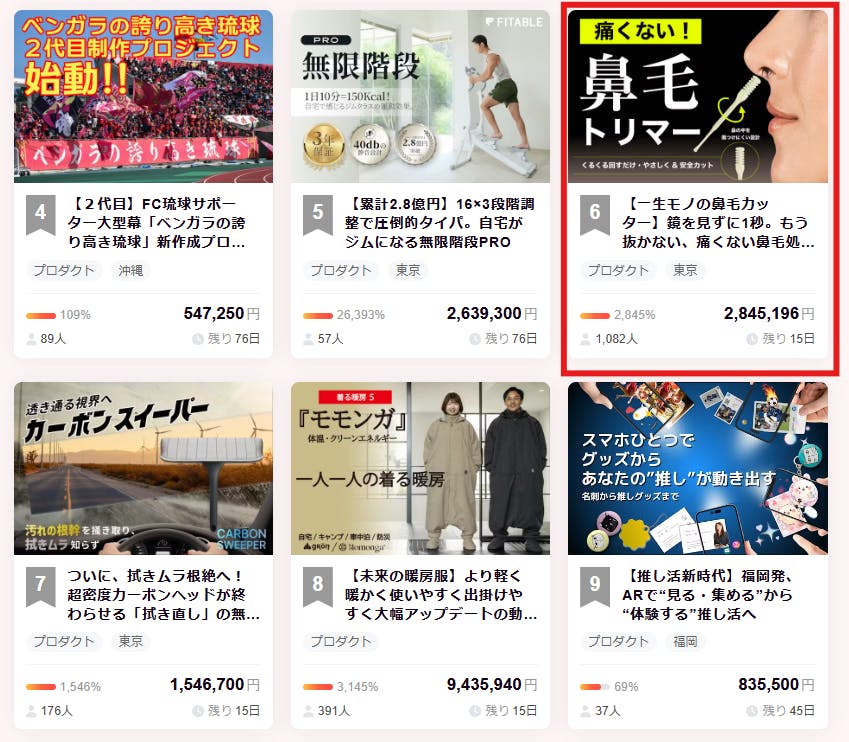This screenshot has height=742, width=849.
Task: Open the 鼻毛トリマー project image
Action: (697, 96)
